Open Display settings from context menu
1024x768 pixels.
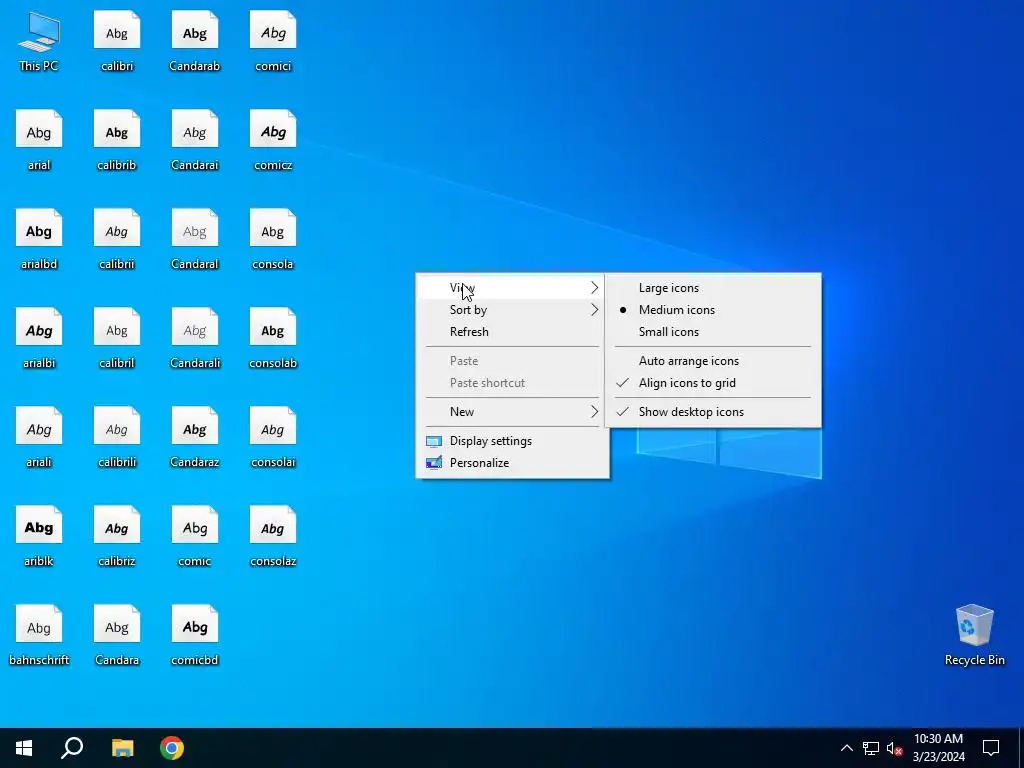click(x=513, y=441)
